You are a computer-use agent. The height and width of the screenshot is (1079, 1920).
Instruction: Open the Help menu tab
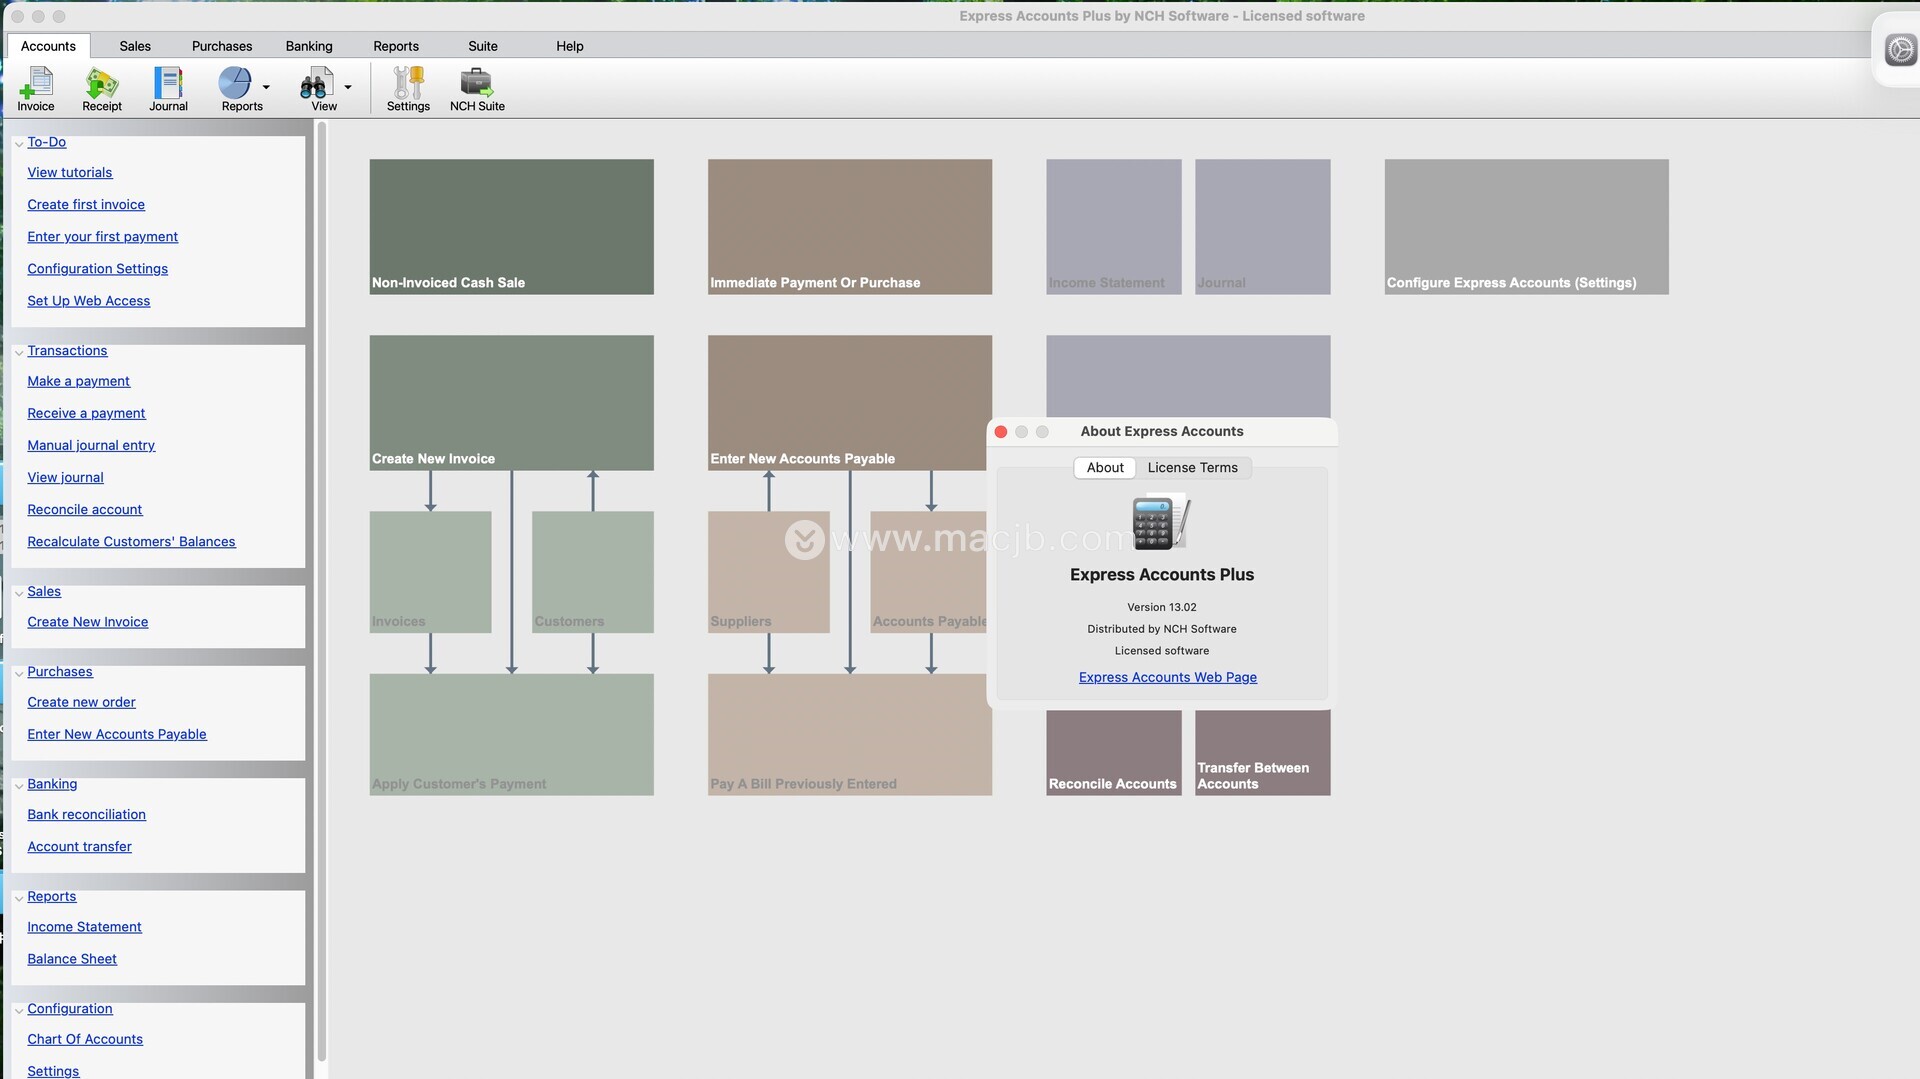pos(569,46)
